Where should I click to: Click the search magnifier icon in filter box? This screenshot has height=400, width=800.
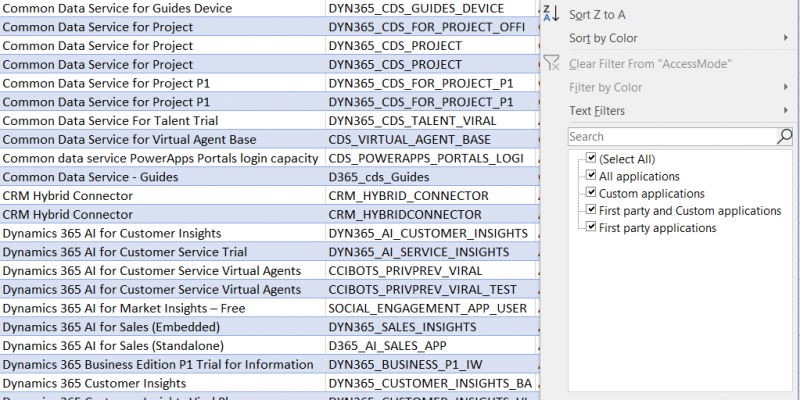(x=784, y=136)
